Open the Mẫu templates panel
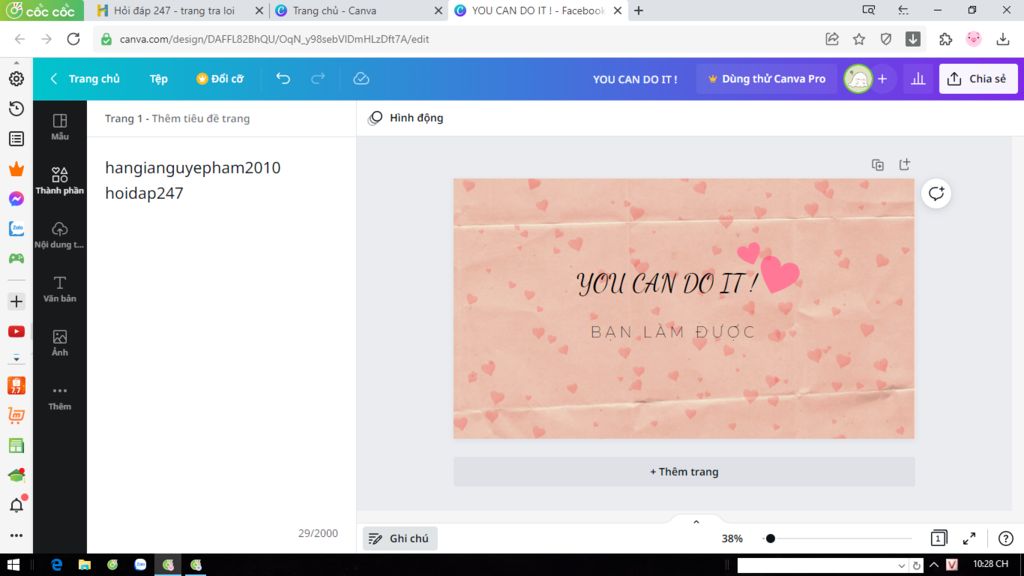 [59, 127]
